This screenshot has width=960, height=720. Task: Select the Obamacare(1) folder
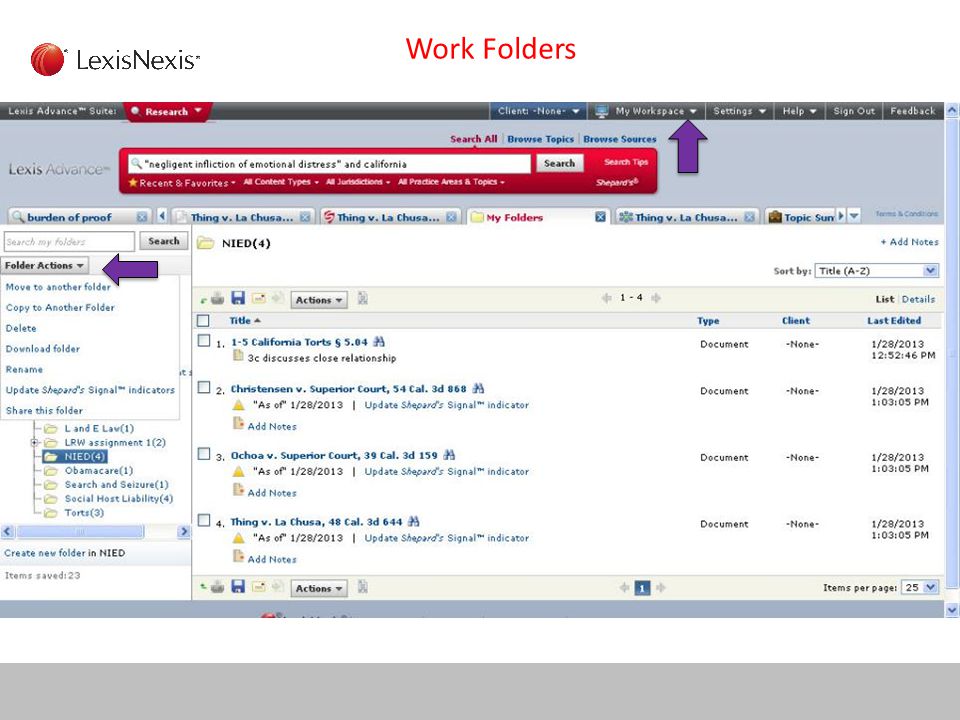[99, 470]
